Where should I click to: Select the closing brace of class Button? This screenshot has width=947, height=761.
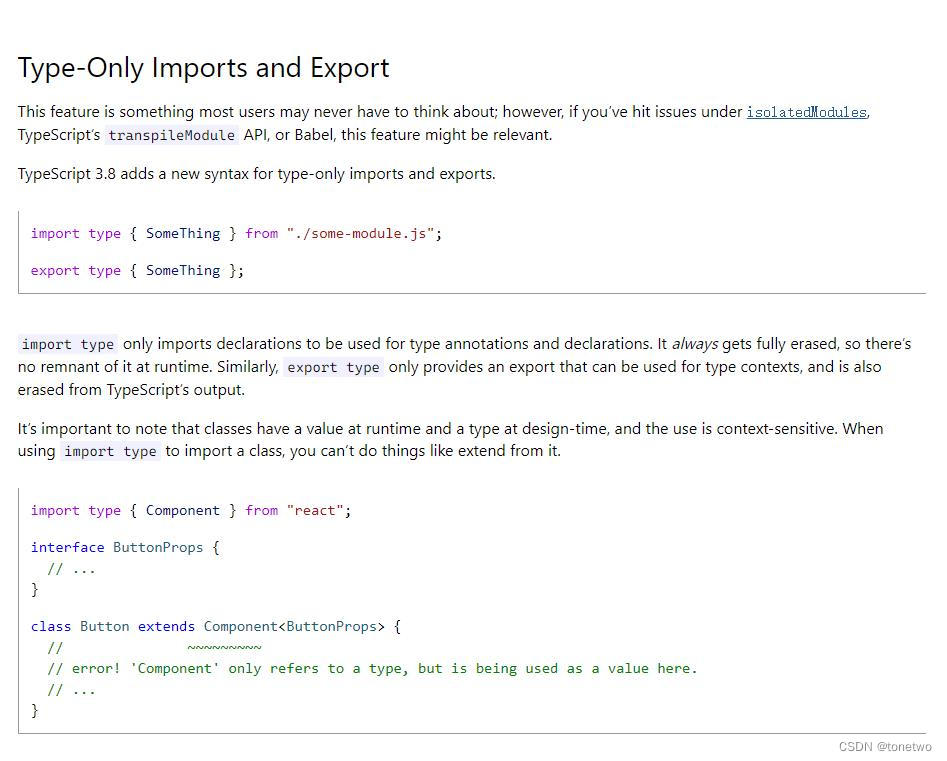(x=35, y=710)
